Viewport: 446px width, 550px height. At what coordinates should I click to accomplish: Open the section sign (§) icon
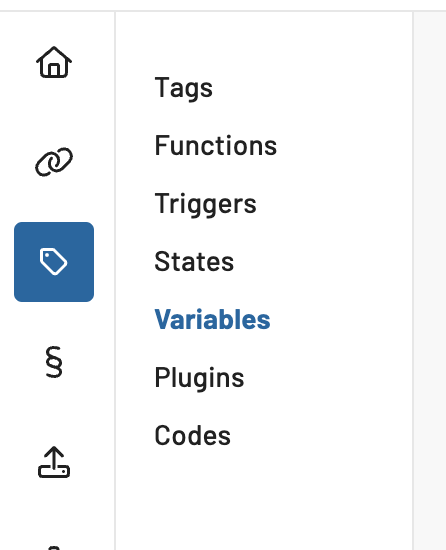[54, 362]
